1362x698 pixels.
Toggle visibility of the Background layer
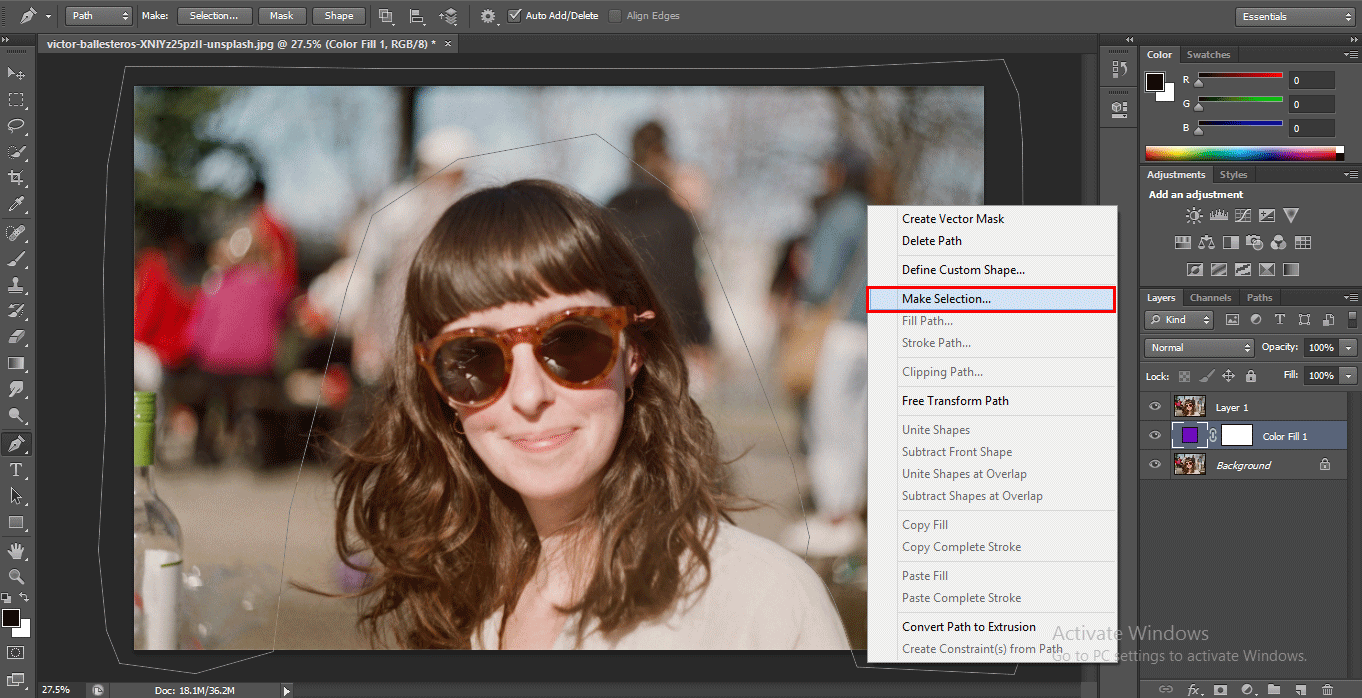tap(1155, 465)
